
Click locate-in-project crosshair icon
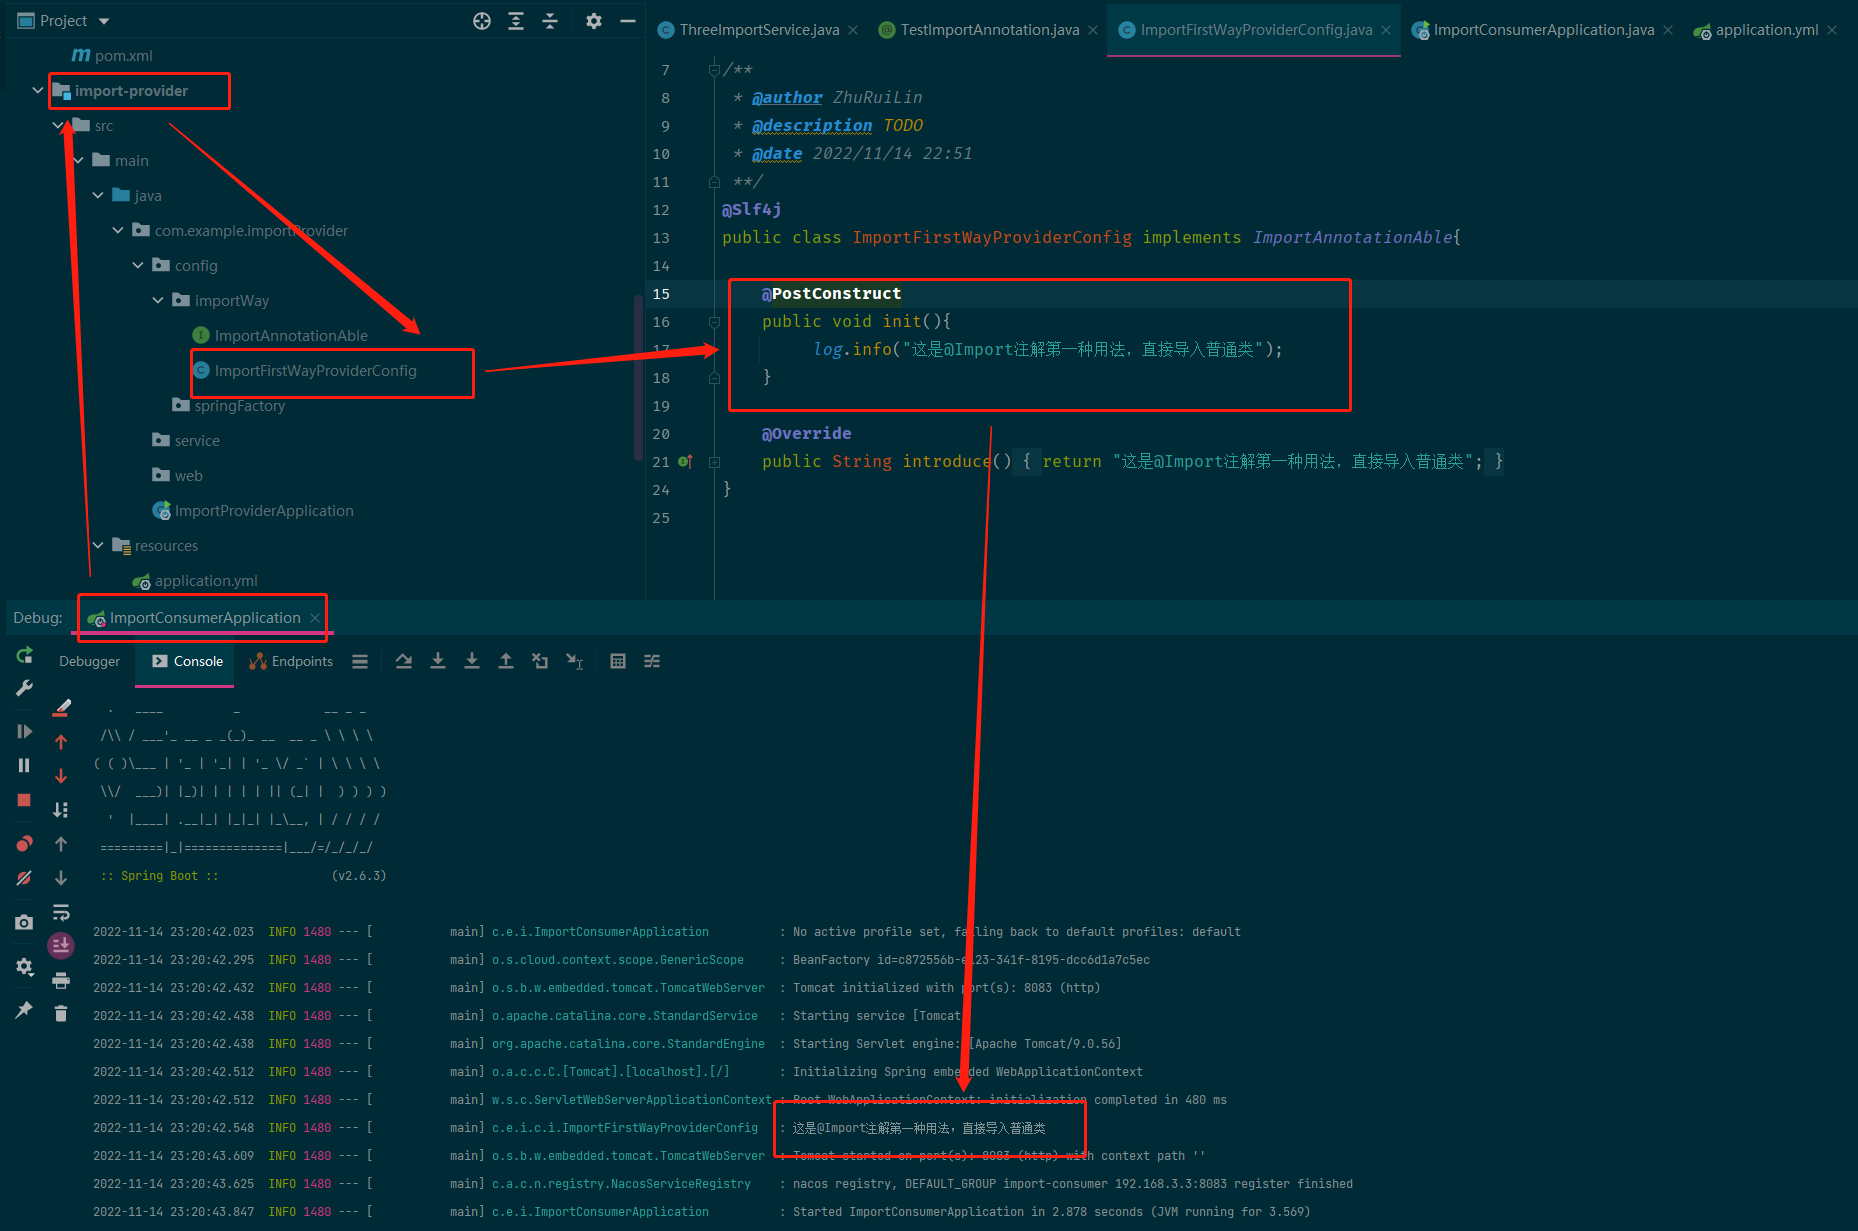[x=482, y=21]
